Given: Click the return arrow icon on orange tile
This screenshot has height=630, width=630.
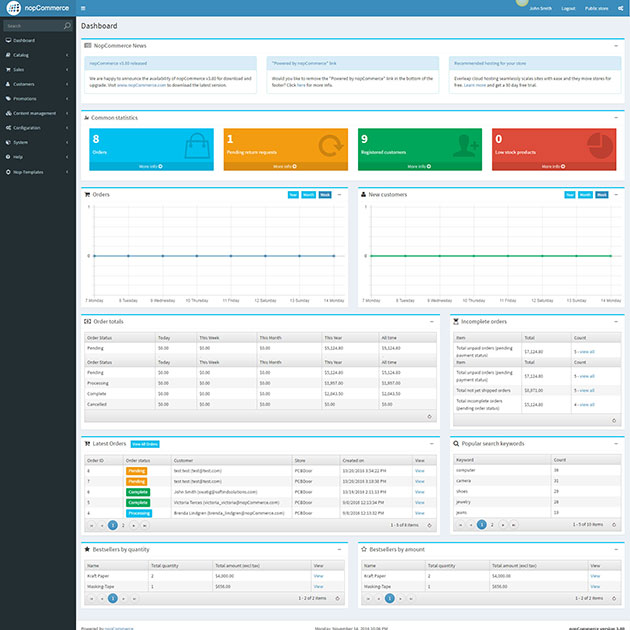Looking at the screenshot, I should click(330, 145).
